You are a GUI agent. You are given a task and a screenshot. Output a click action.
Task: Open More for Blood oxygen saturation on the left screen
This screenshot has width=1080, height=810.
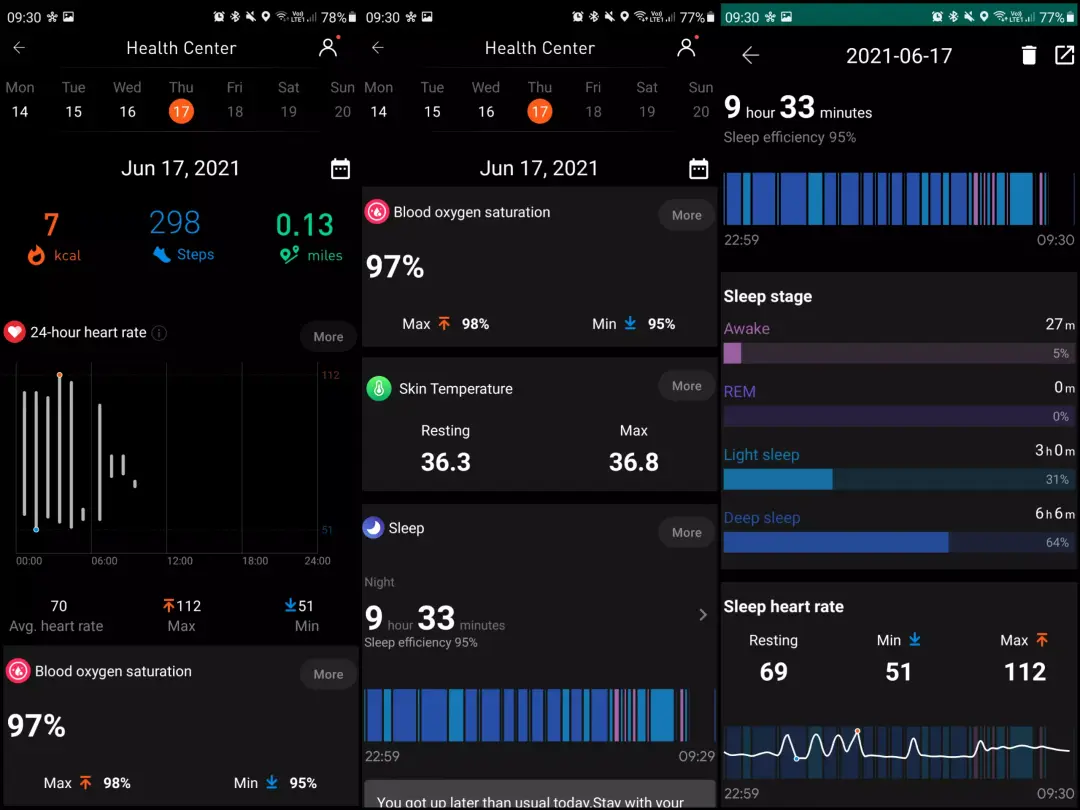point(328,674)
